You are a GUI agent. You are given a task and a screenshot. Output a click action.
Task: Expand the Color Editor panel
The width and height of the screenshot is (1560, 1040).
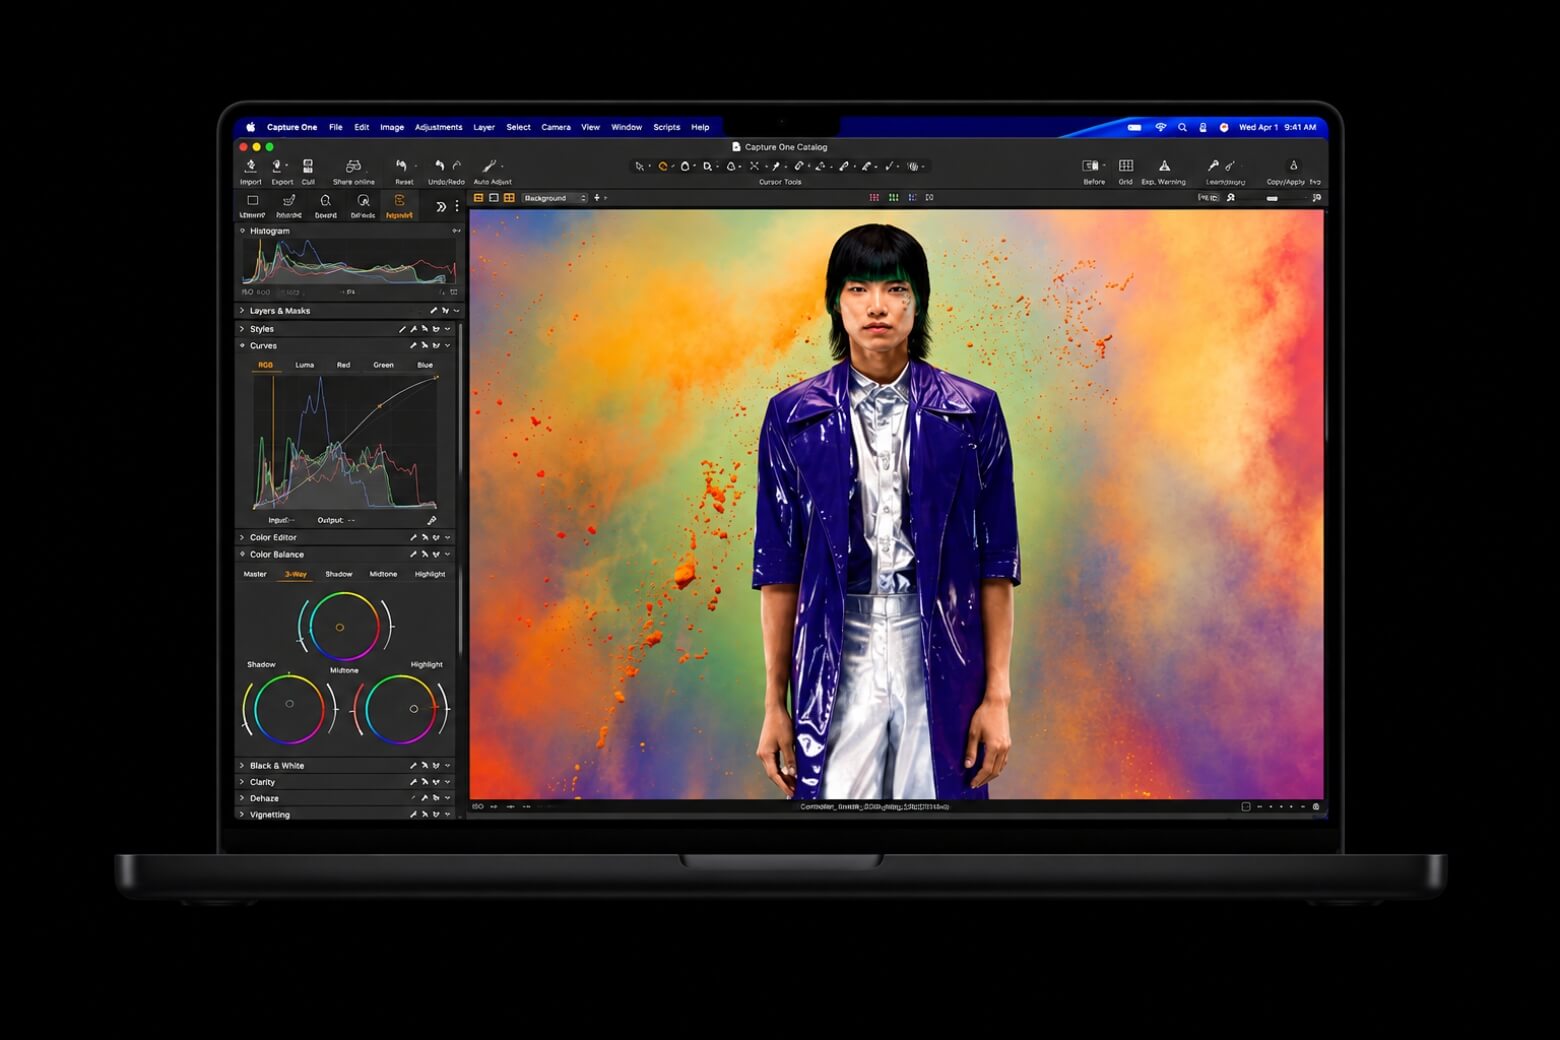point(242,538)
